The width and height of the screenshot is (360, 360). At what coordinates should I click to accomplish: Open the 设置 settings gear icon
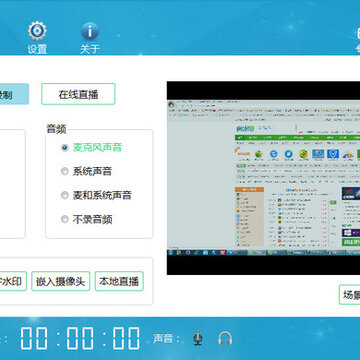pyautogui.click(x=37, y=31)
